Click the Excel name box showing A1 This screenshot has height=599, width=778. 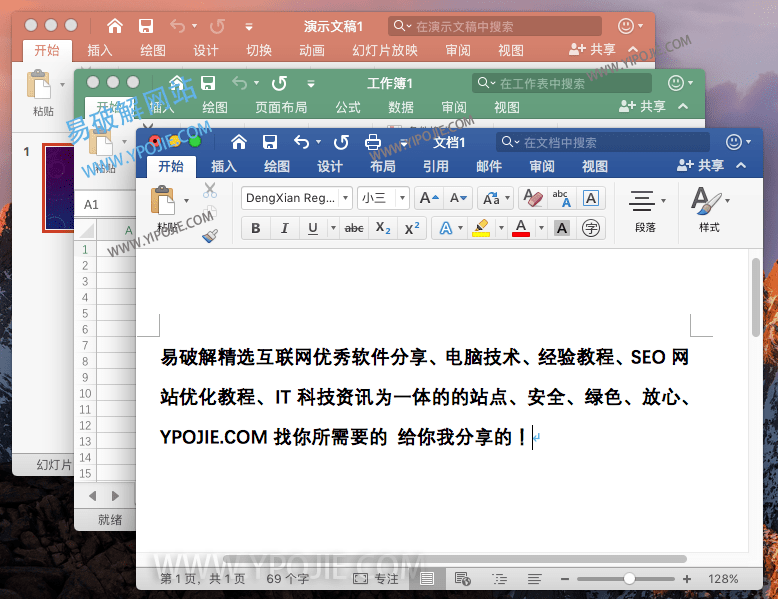tap(105, 205)
